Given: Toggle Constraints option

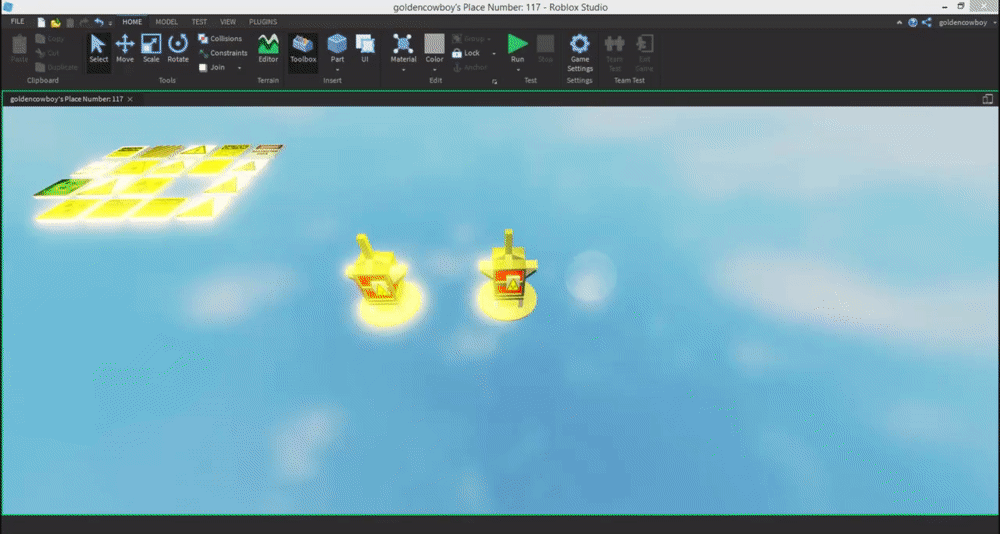Looking at the screenshot, I should (223, 53).
